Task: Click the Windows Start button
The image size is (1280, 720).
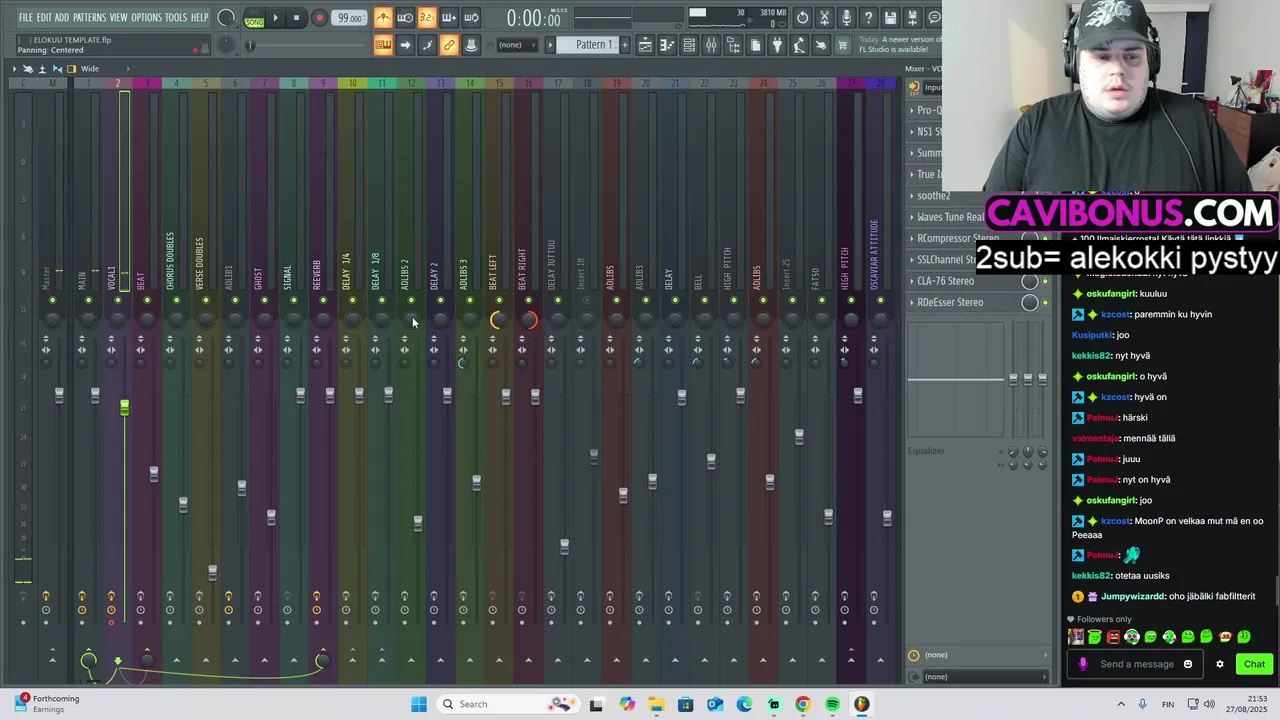Action: click(419, 704)
